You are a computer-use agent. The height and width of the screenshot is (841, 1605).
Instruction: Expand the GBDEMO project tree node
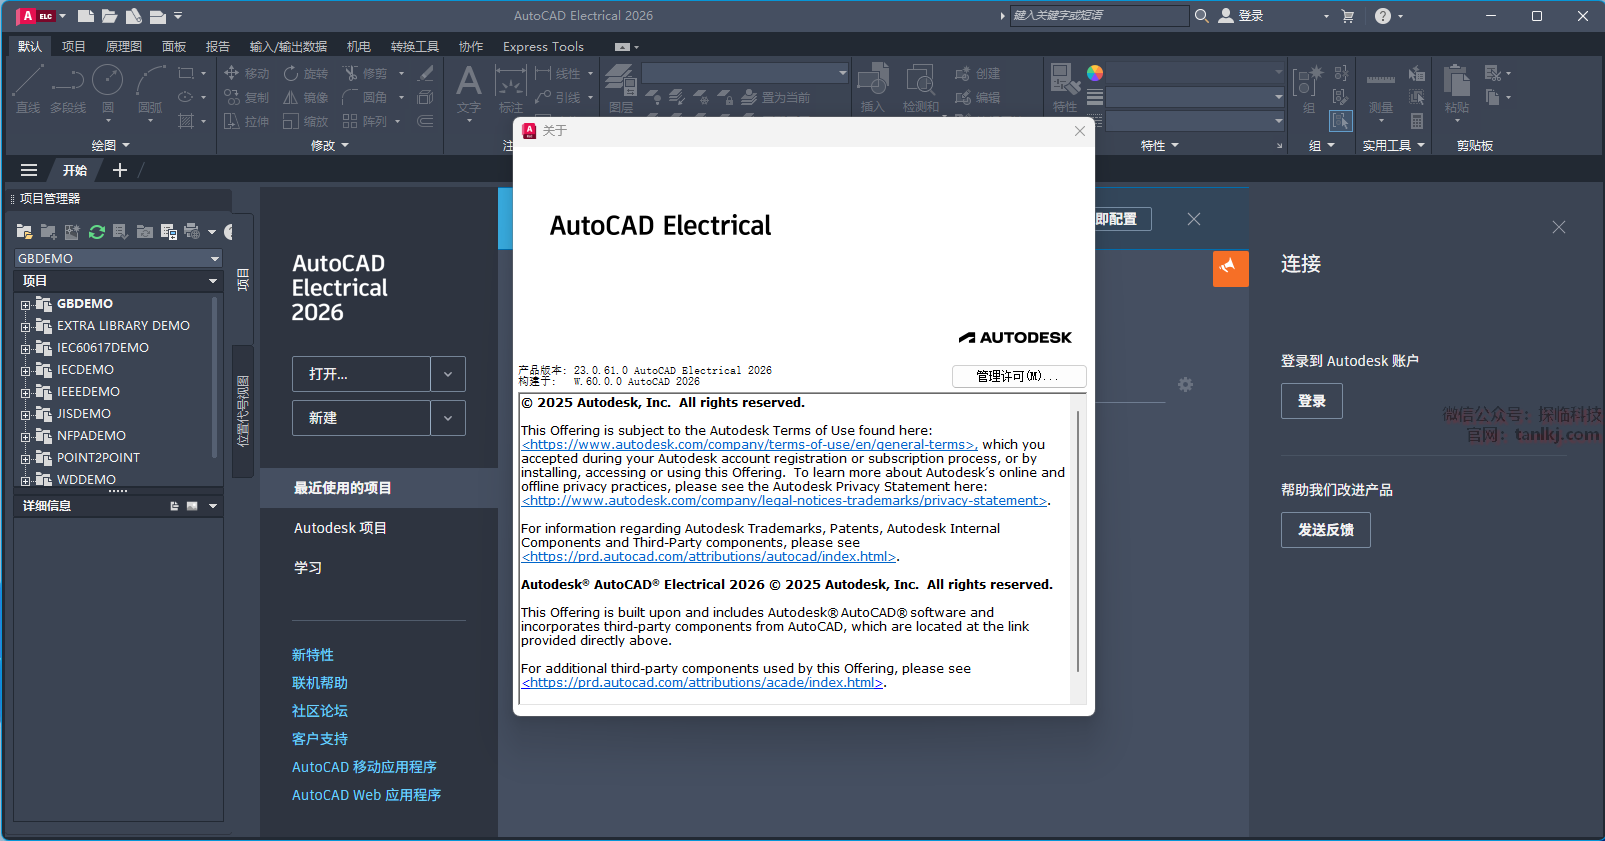(x=26, y=305)
